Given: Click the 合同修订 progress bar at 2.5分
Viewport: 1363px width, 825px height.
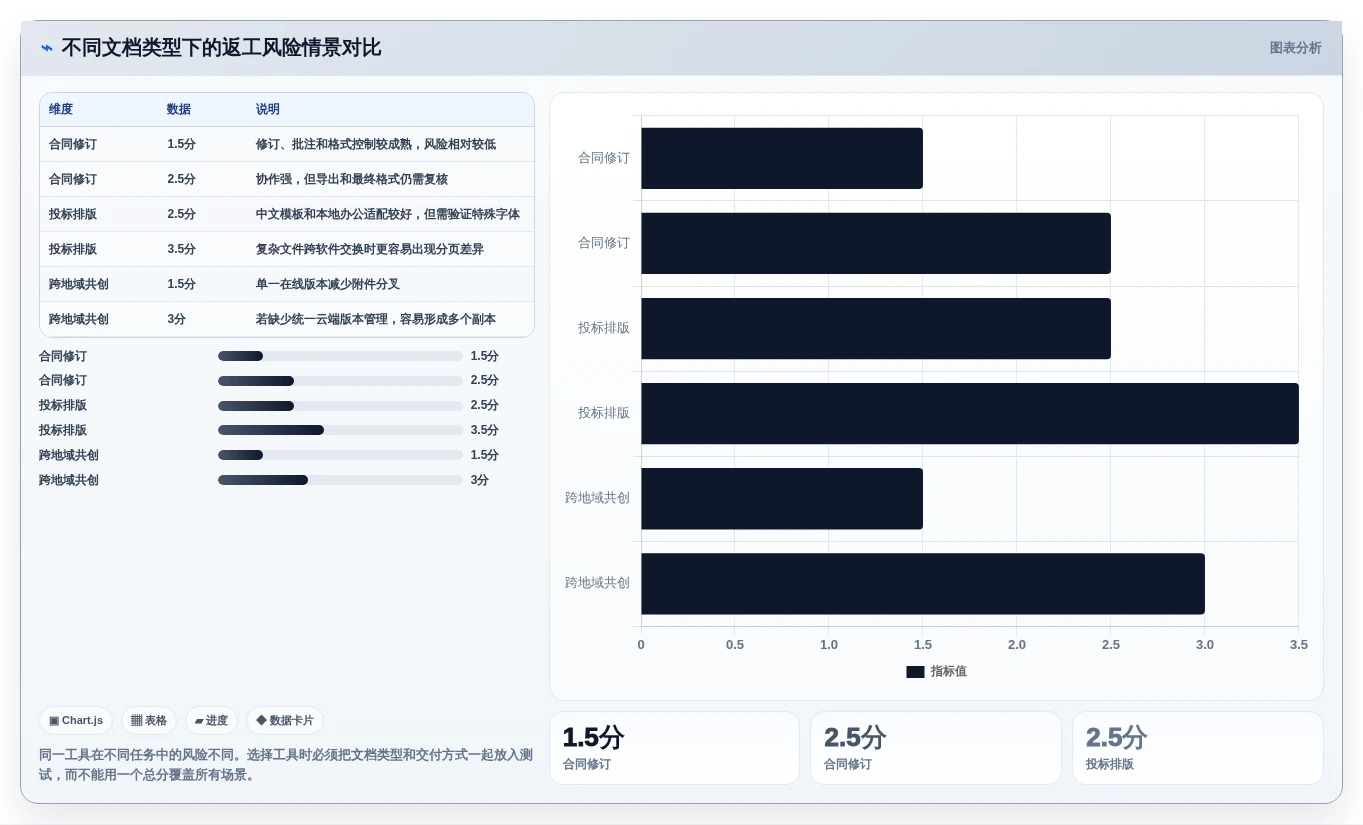Looking at the screenshot, I should (x=340, y=381).
